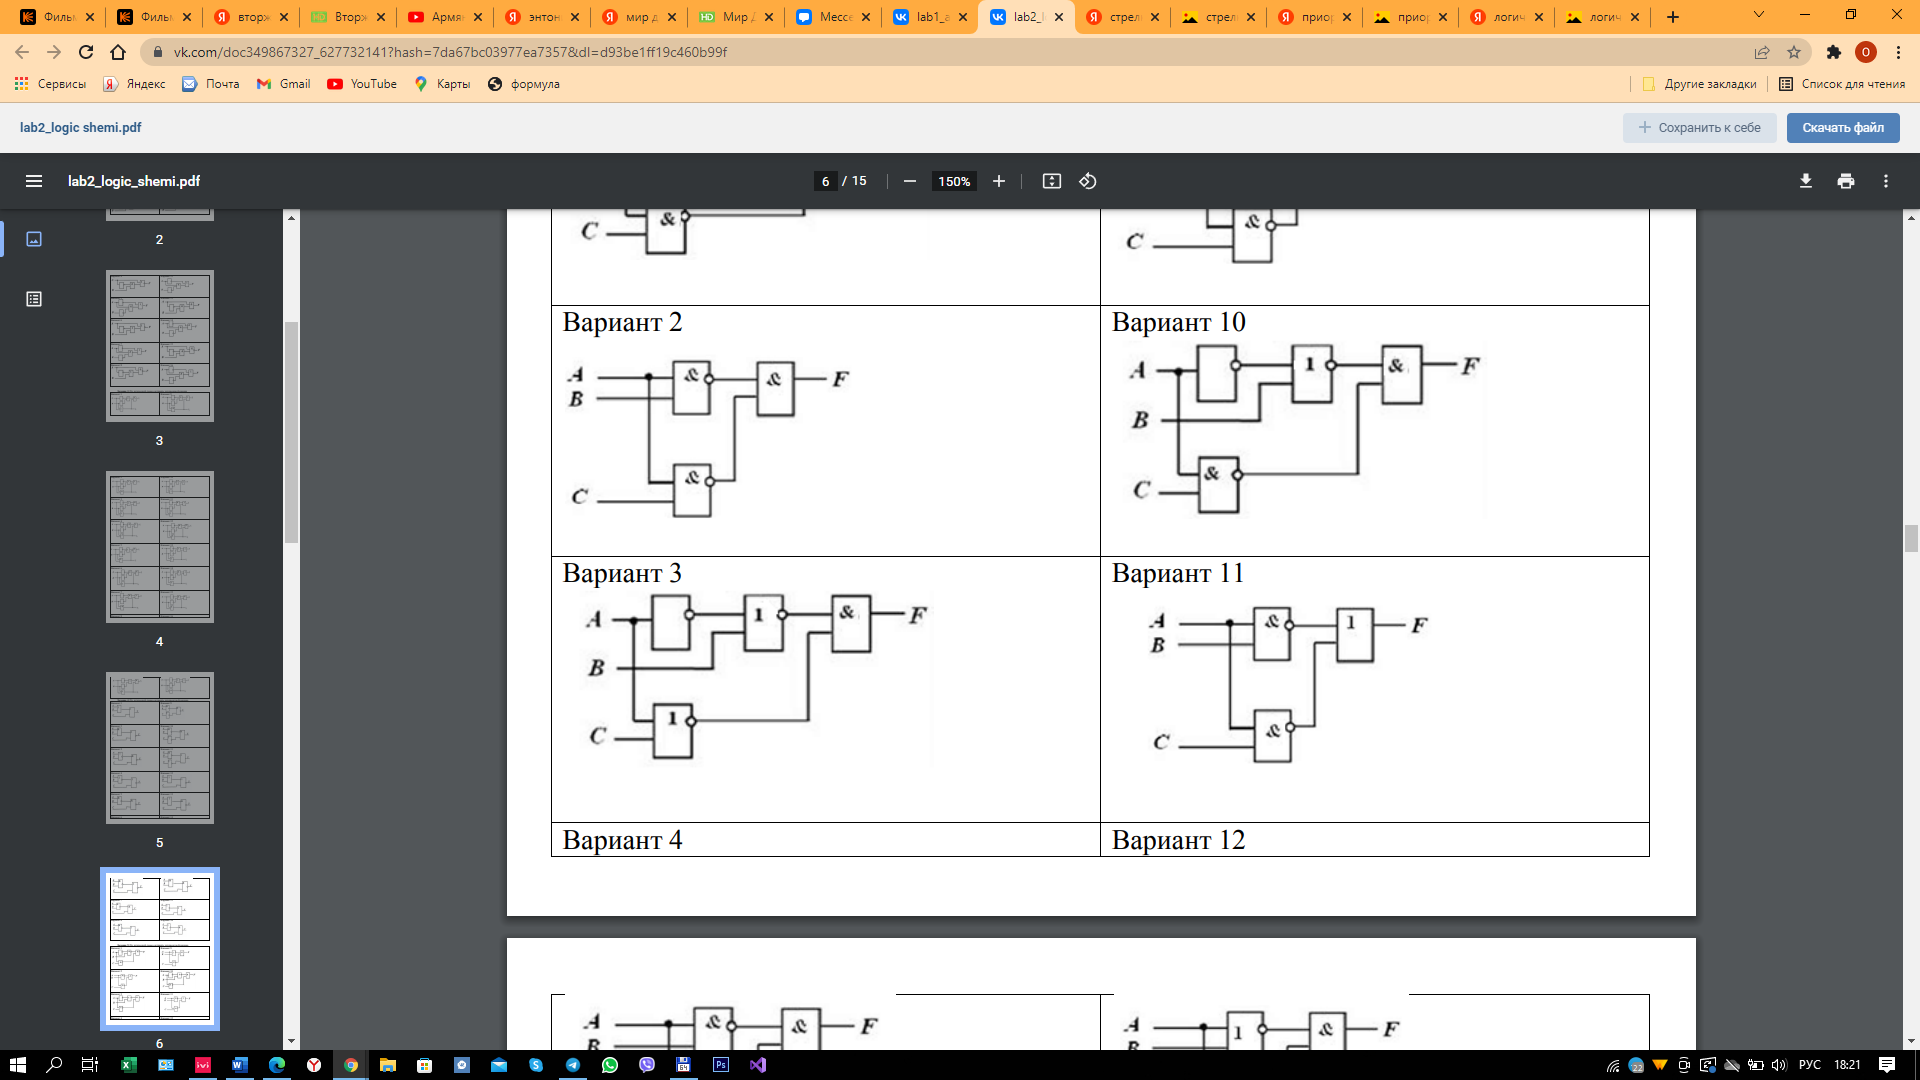Open PDF viewer more actions menu
1920x1080 pixels.
pos(1885,181)
